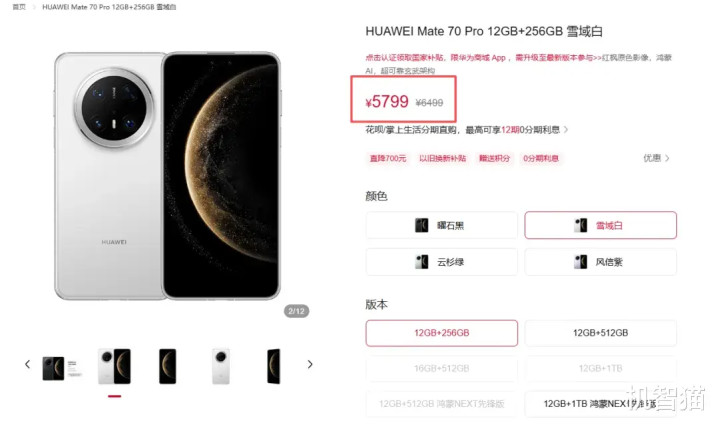Expand 优惠 promotions chevron
This screenshot has height=429, width=719.
[656, 158]
